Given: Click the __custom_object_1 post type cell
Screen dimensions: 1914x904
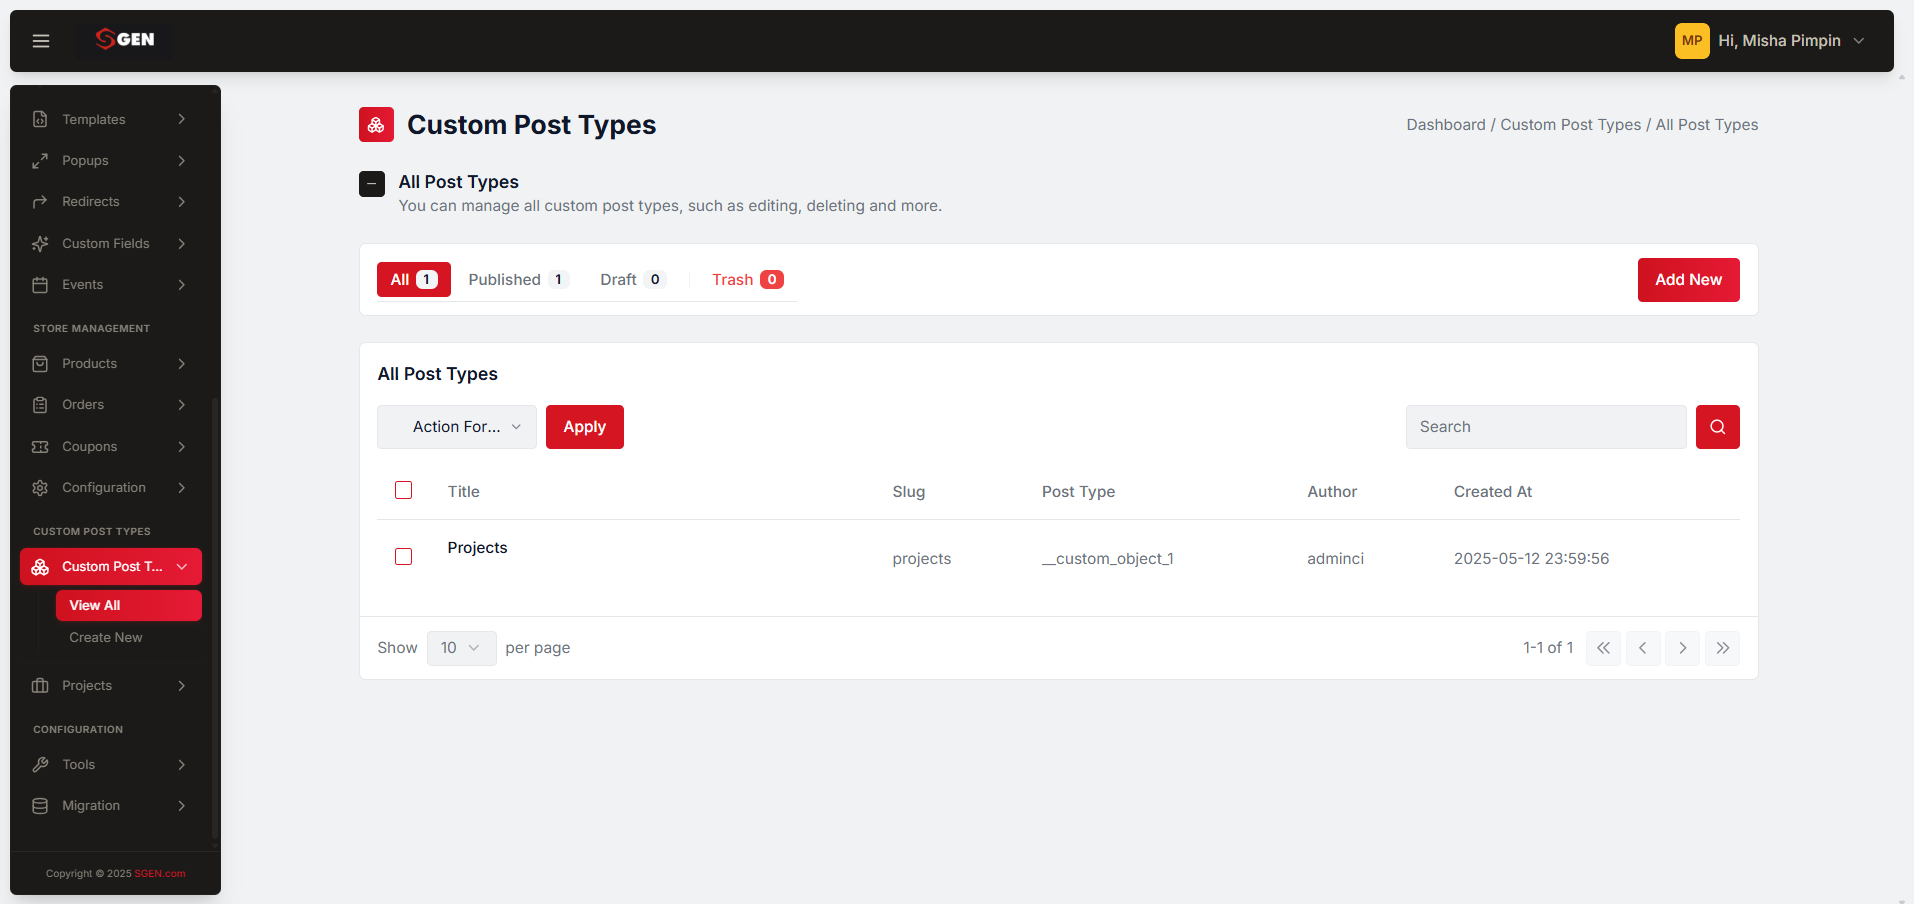Looking at the screenshot, I should pyautogui.click(x=1107, y=559).
